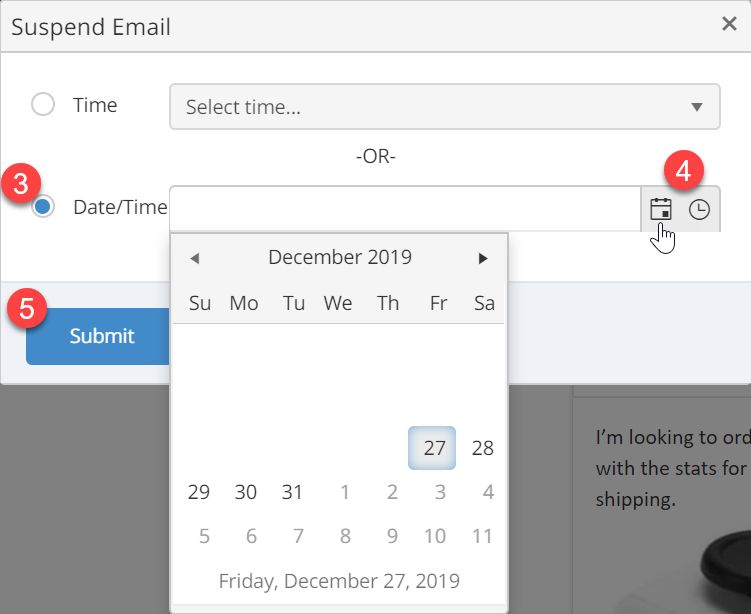The image size is (751, 614).
Task: Open the clock time picker icon
Action: click(x=699, y=210)
